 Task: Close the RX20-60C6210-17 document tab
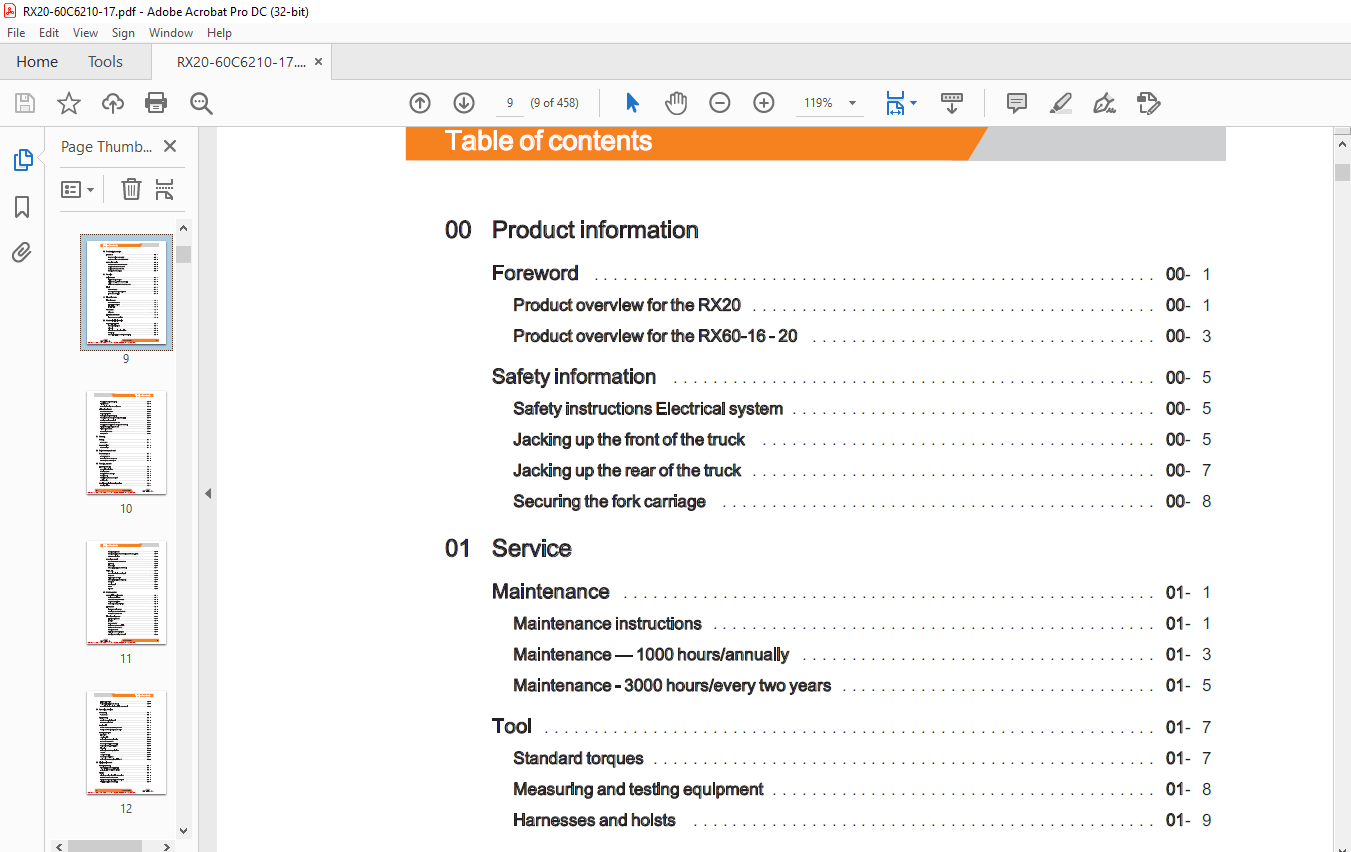[319, 62]
